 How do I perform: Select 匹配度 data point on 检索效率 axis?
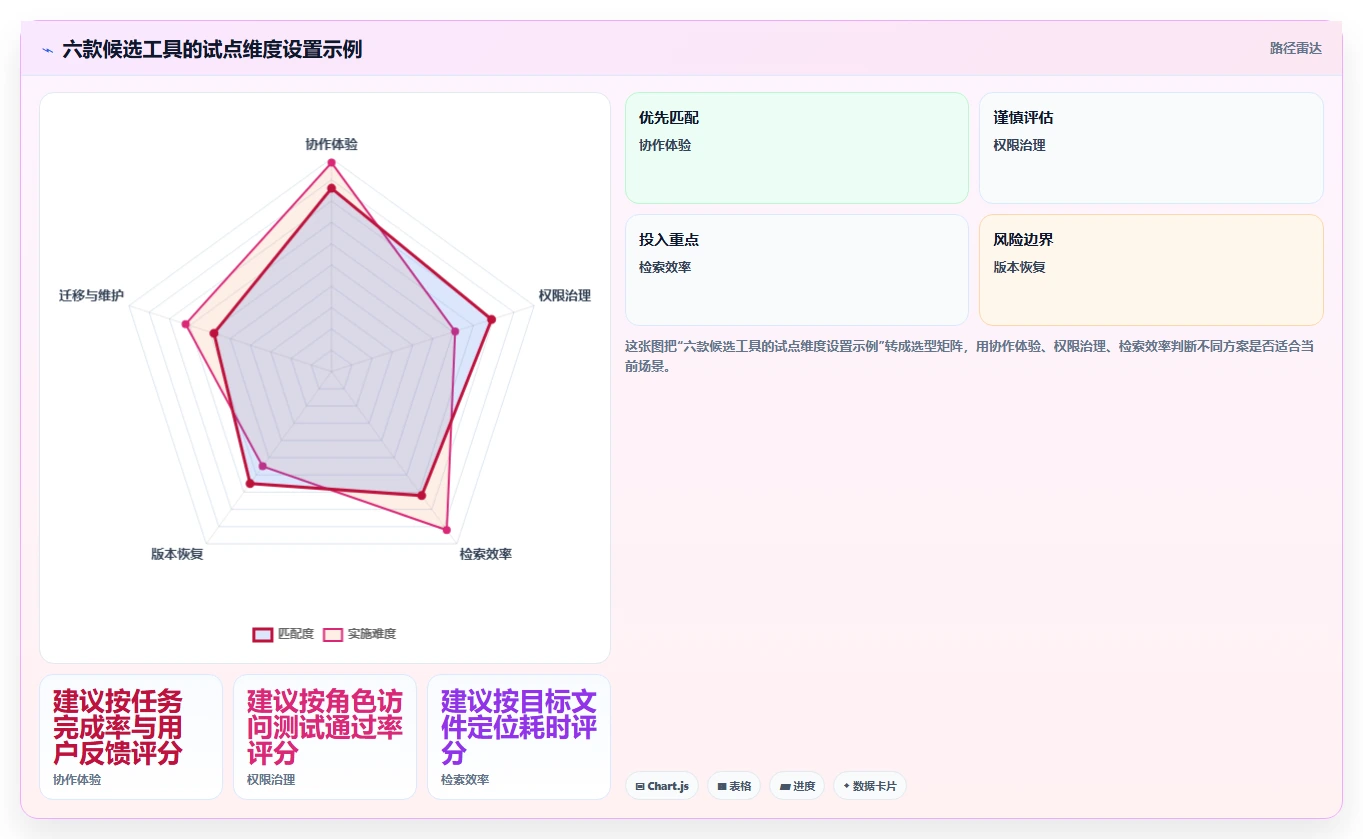point(422,495)
